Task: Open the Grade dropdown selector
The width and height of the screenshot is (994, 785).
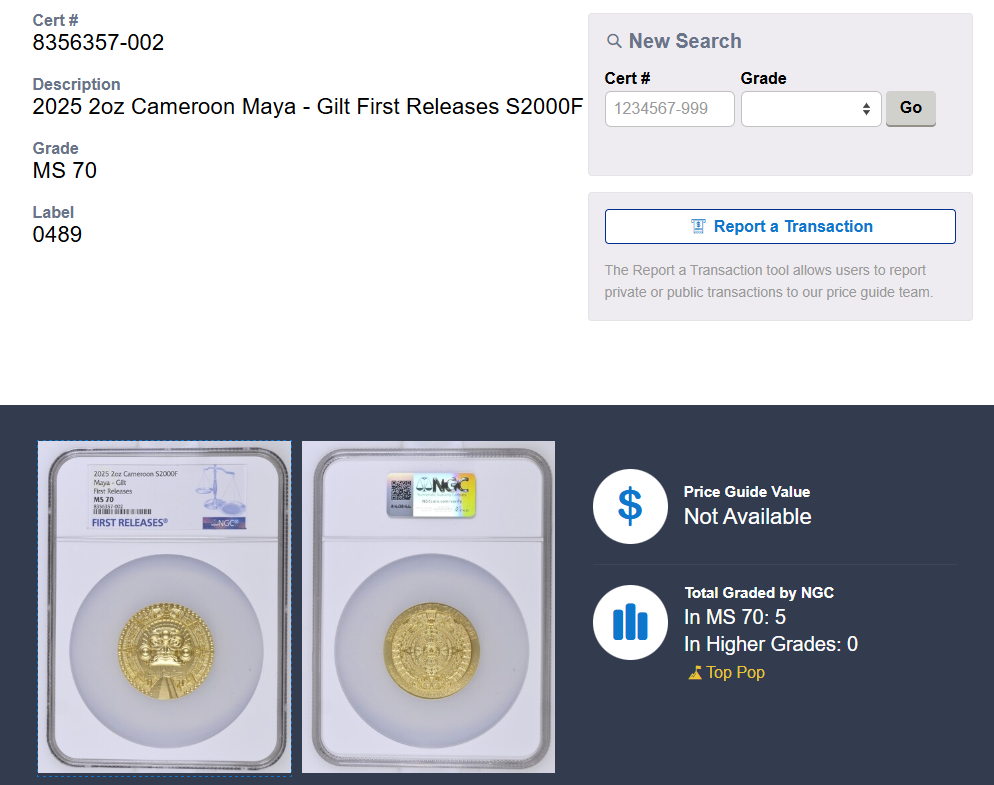Action: (811, 109)
